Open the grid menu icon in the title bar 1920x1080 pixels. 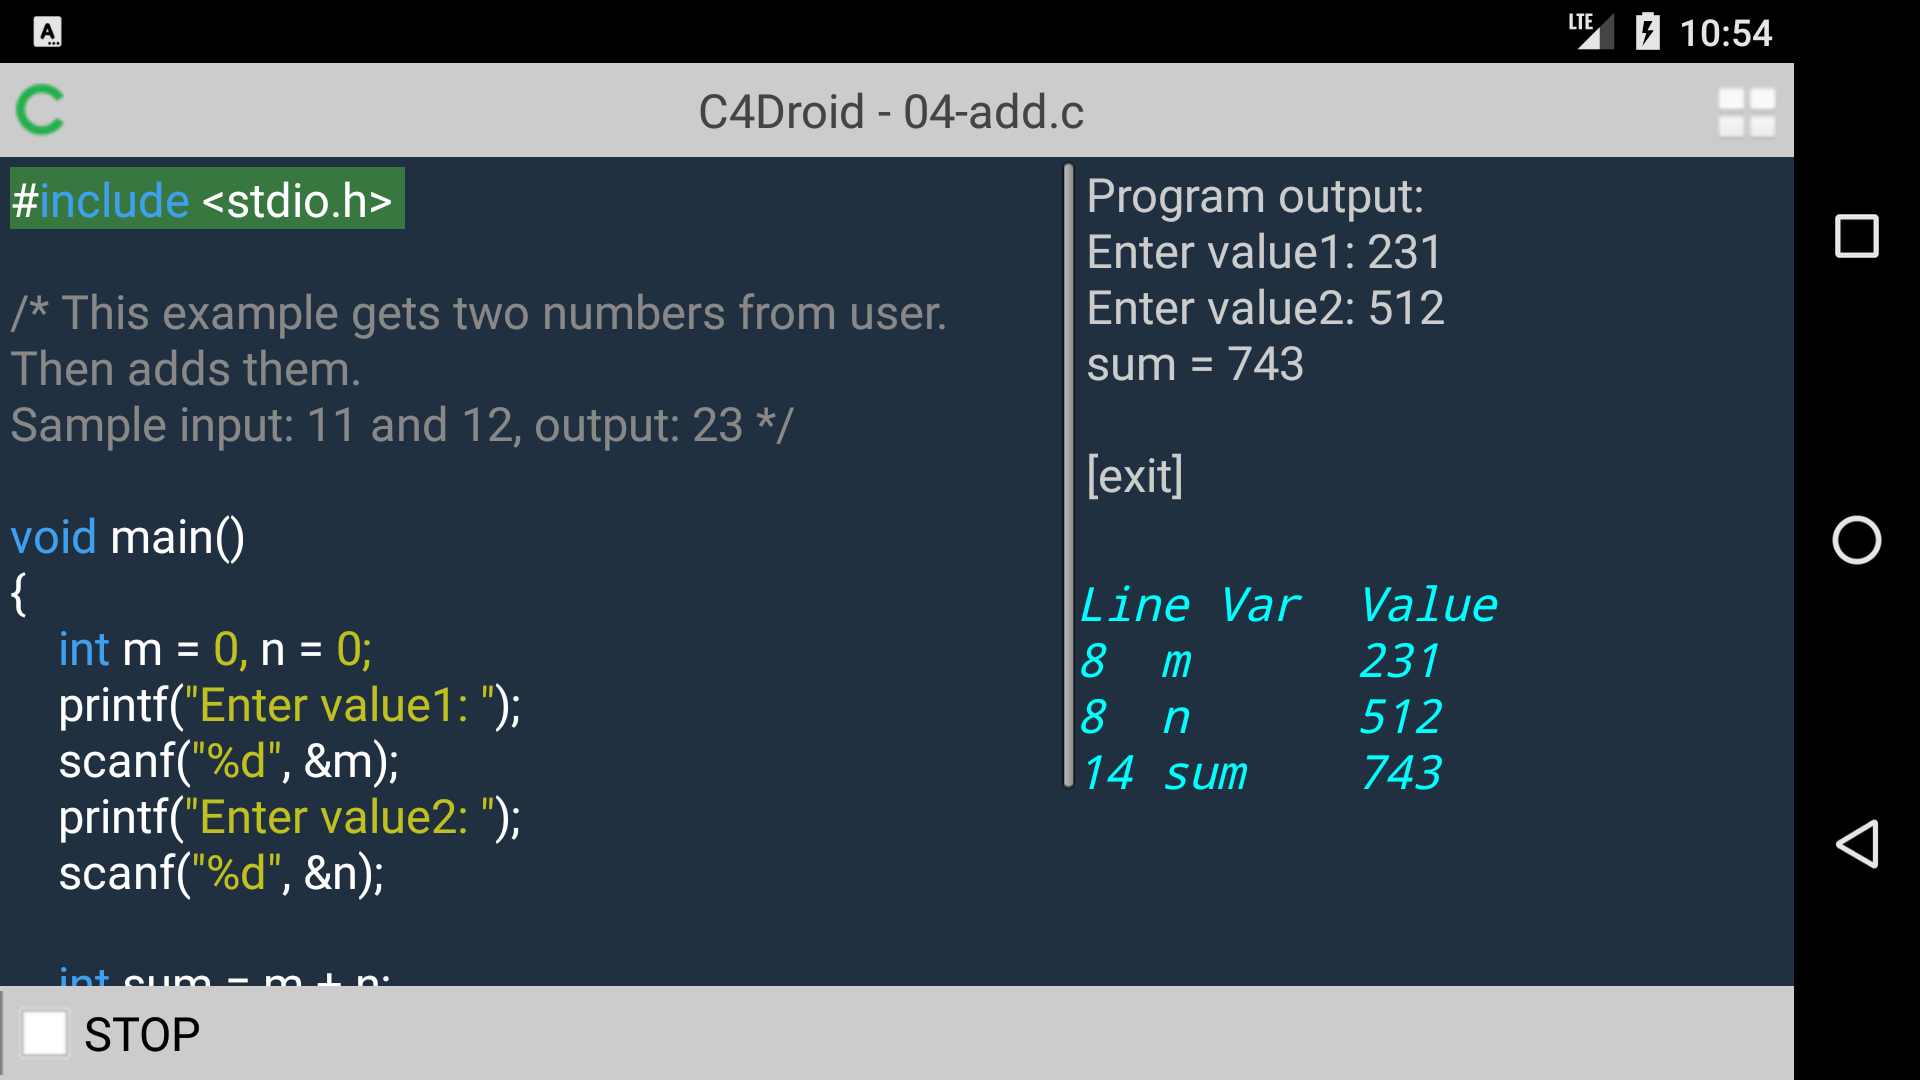pyautogui.click(x=1746, y=111)
